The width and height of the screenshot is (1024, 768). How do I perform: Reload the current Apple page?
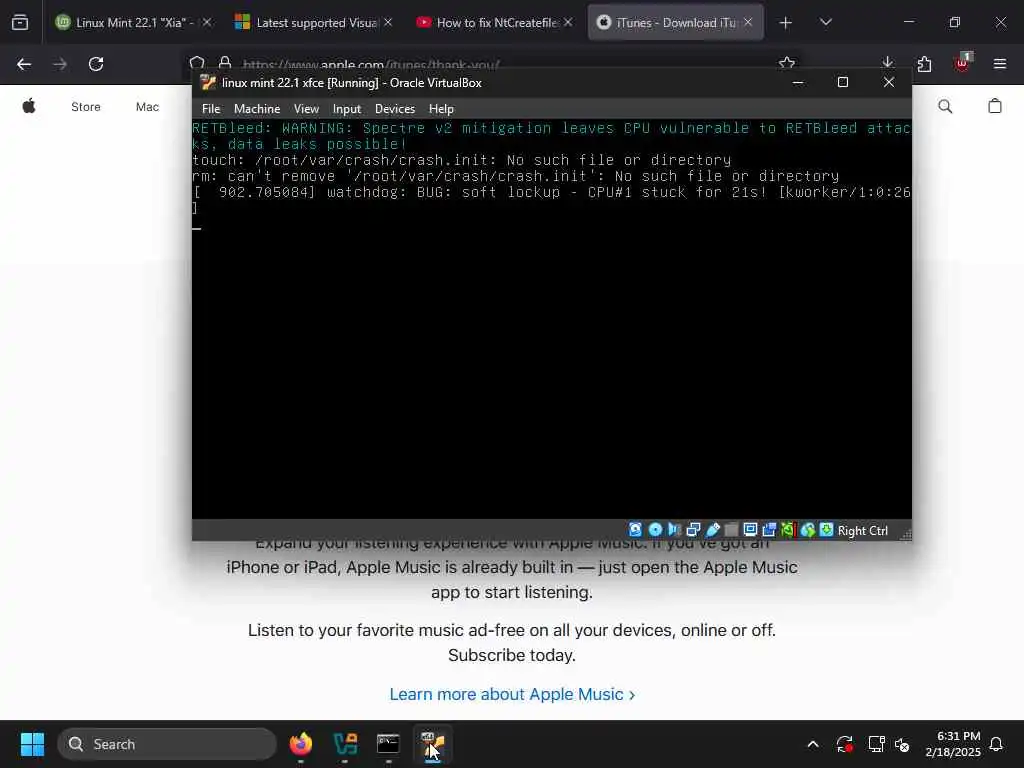96,64
